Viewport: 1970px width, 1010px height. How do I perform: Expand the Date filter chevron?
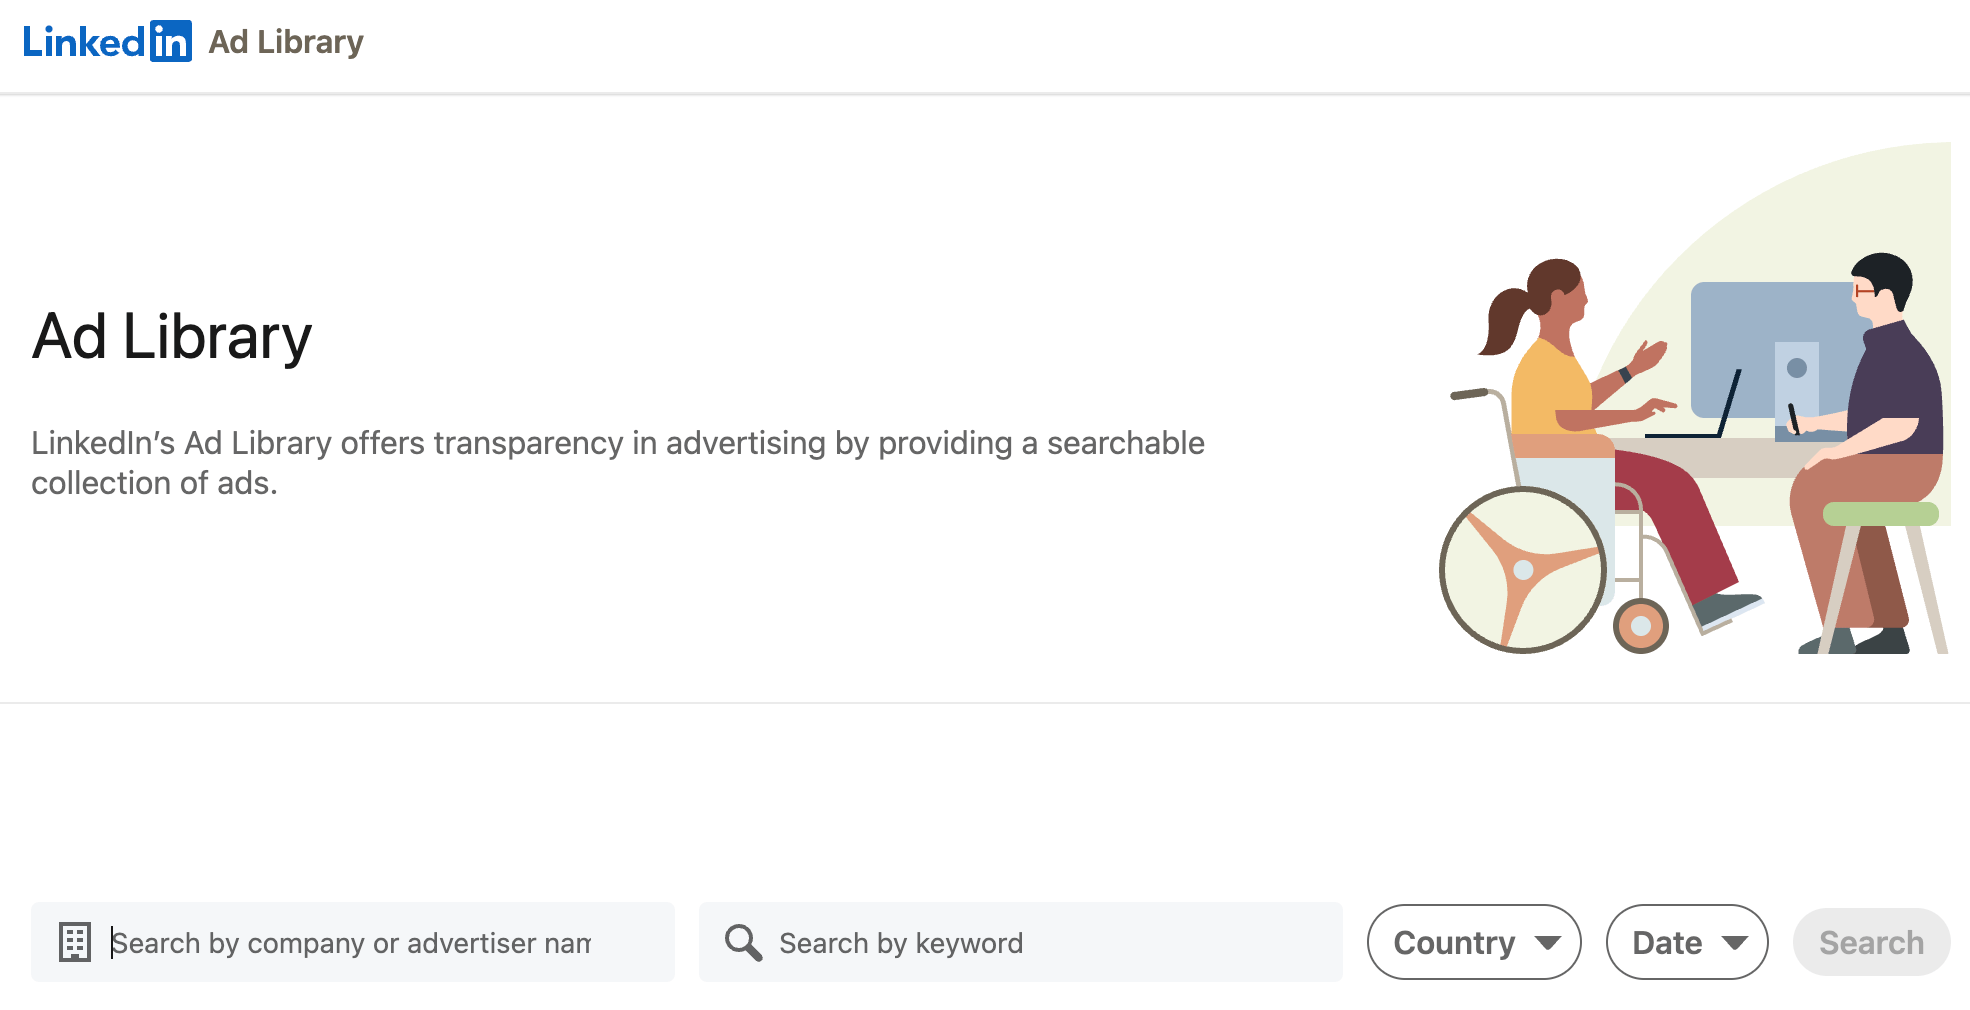pos(1735,941)
